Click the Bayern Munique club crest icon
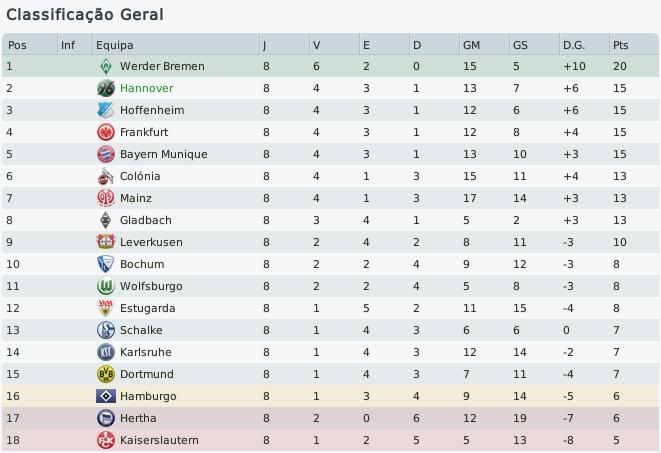 tap(105, 154)
